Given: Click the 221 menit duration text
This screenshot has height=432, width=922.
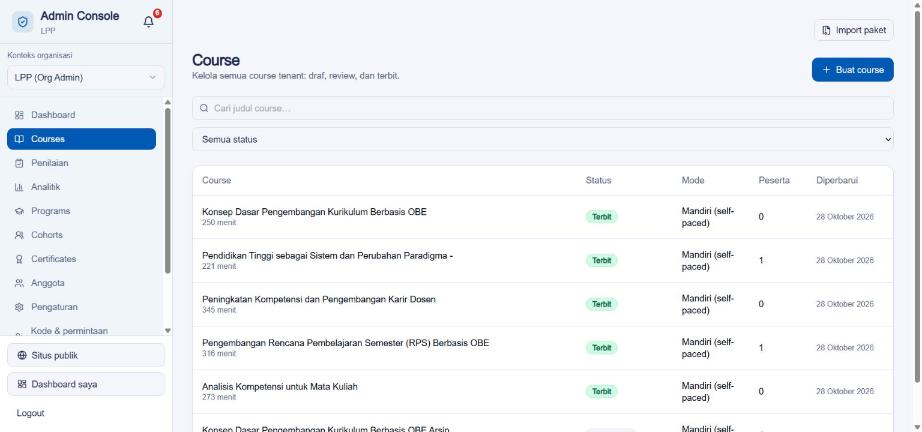Looking at the screenshot, I should tap(219, 266).
